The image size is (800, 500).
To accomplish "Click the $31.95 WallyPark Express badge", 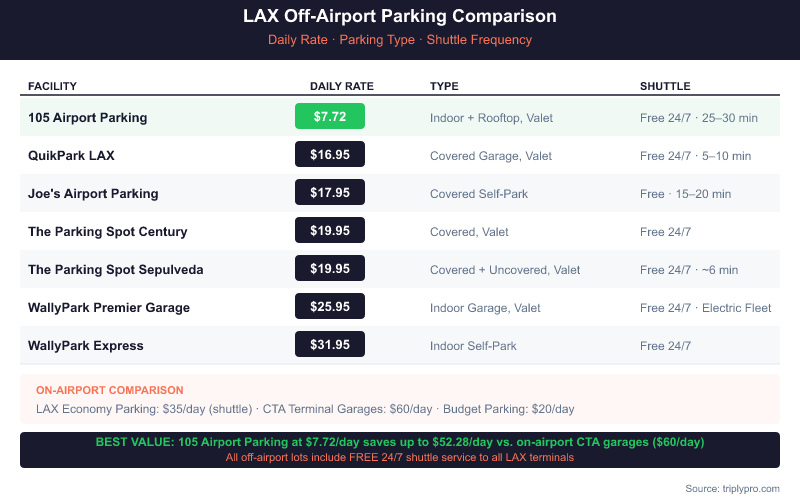I will [x=330, y=345].
